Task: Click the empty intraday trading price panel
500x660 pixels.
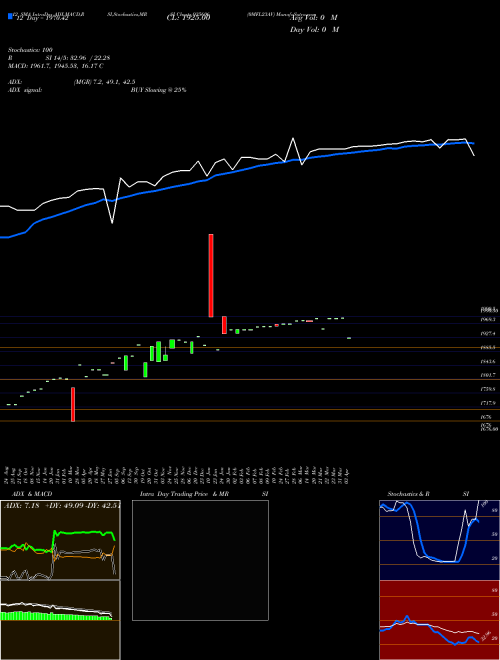Action: 200,560
